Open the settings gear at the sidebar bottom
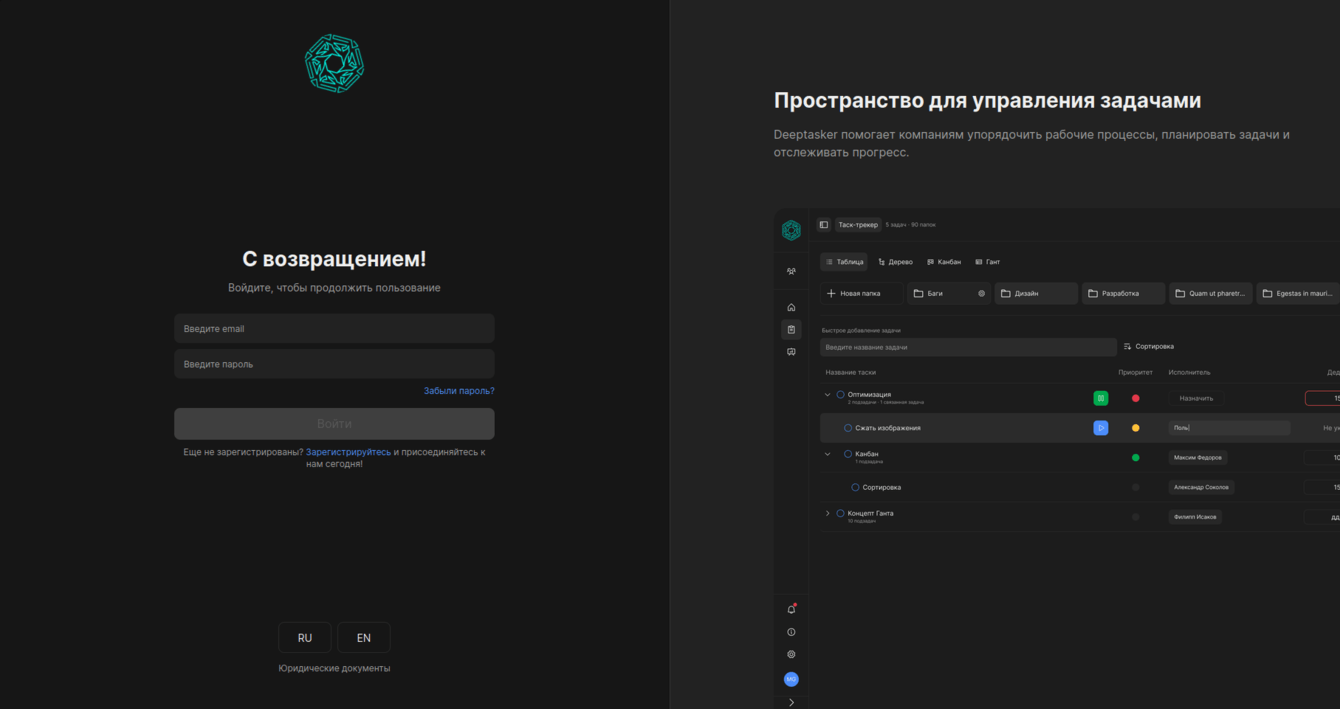Screen dimensions: 1340x709 791,655
